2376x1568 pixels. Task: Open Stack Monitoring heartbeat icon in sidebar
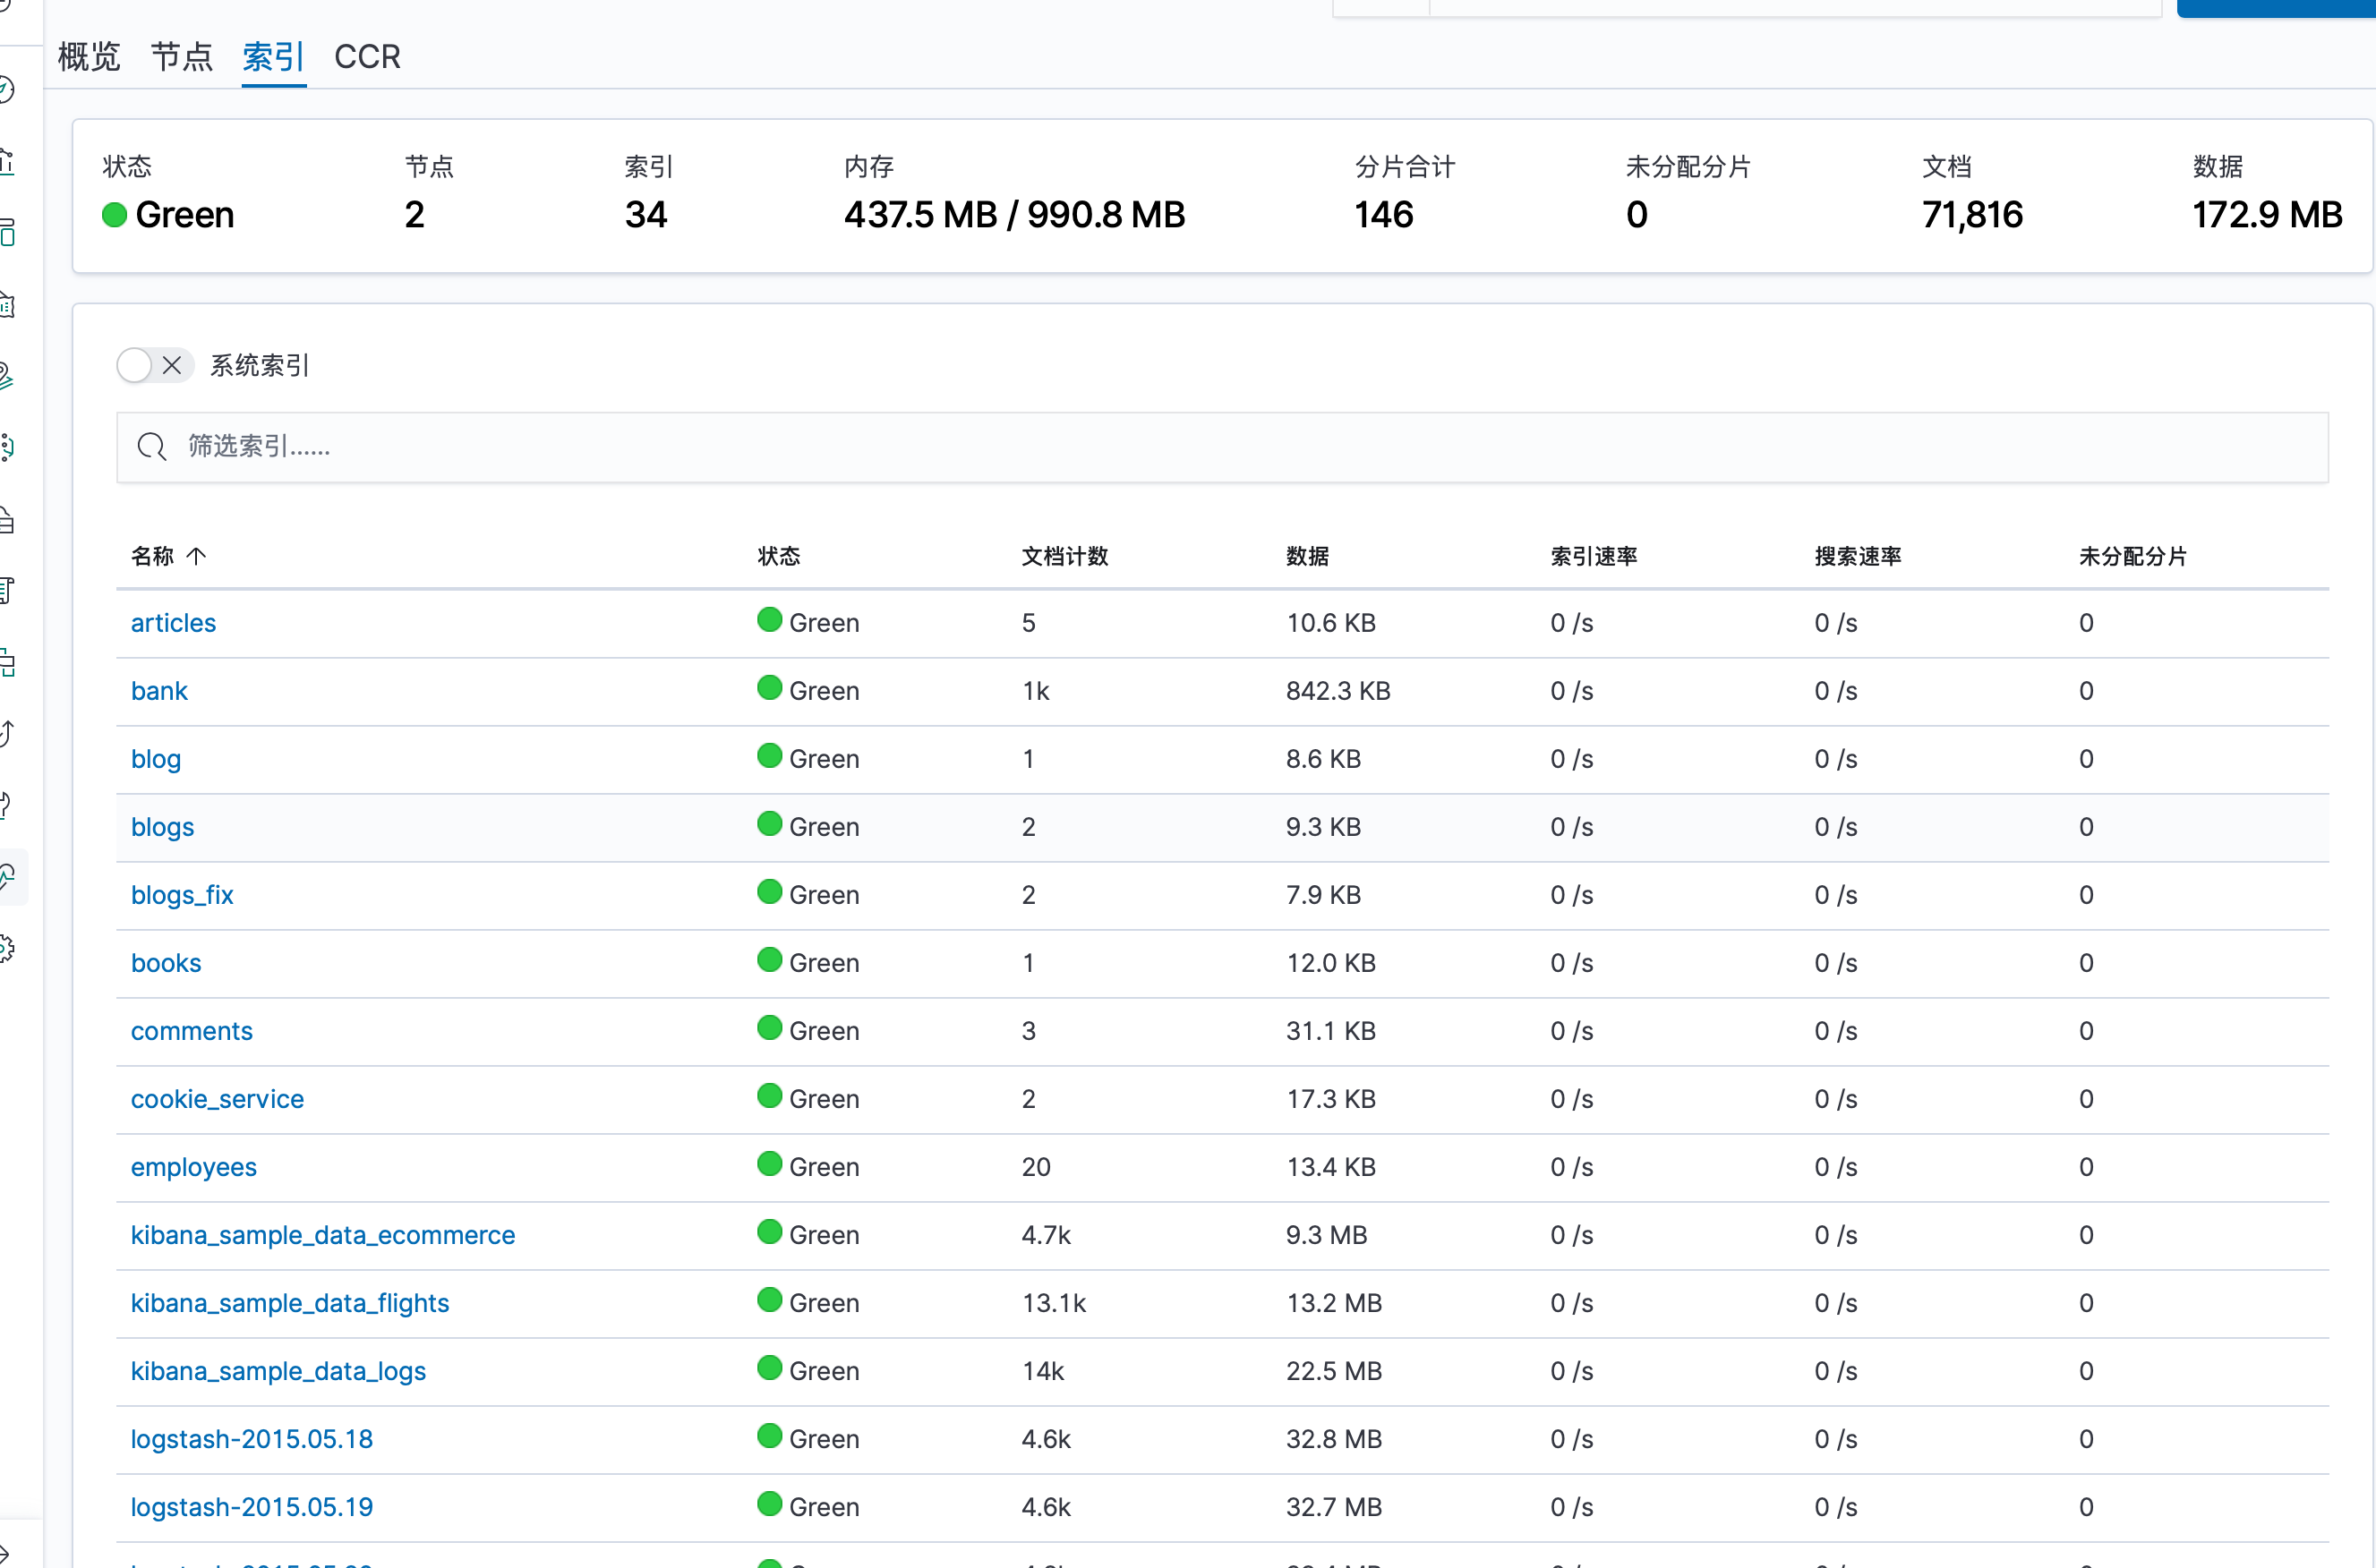6,877
